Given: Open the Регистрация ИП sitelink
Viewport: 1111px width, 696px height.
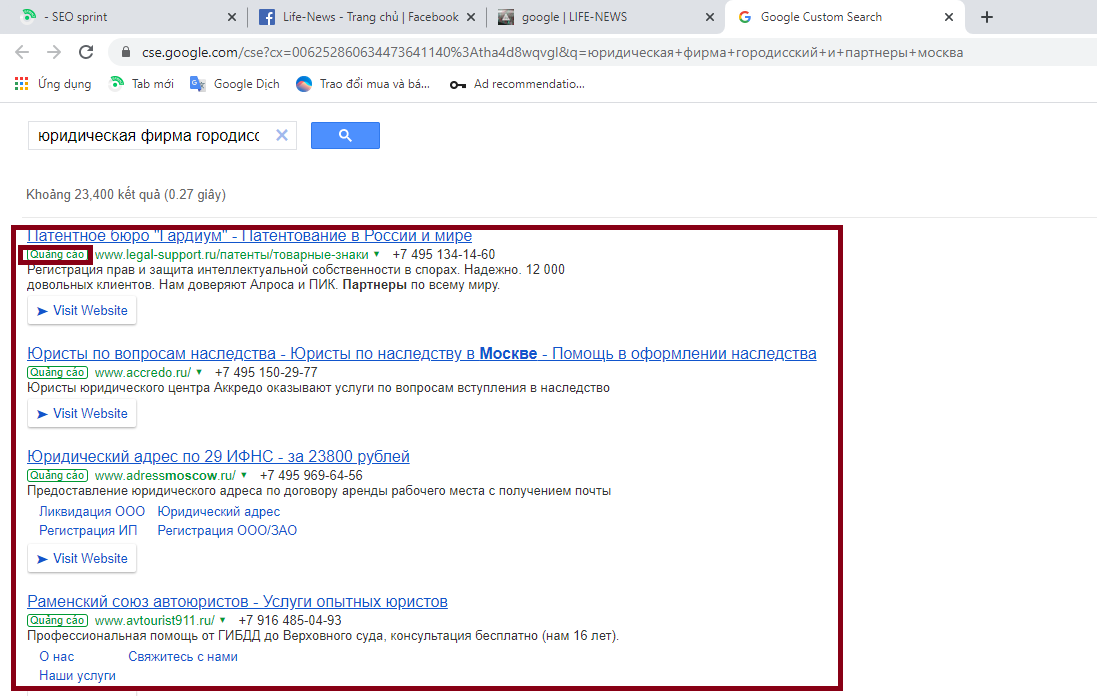Looking at the screenshot, I should tap(88, 530).
